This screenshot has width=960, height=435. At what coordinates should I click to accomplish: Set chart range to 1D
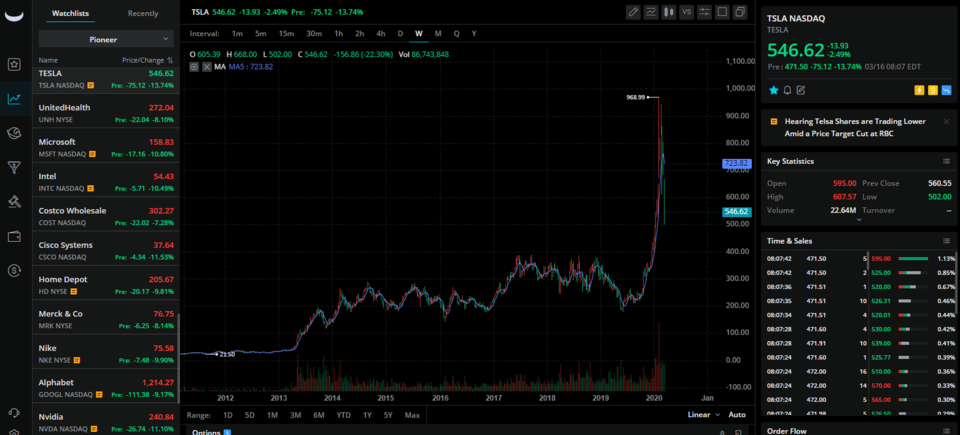pos(228,415)
